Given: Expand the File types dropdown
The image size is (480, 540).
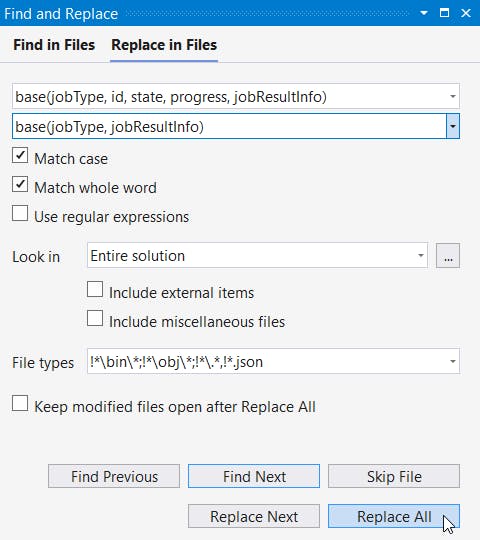Looking at the screenshot, I should 453,361.
